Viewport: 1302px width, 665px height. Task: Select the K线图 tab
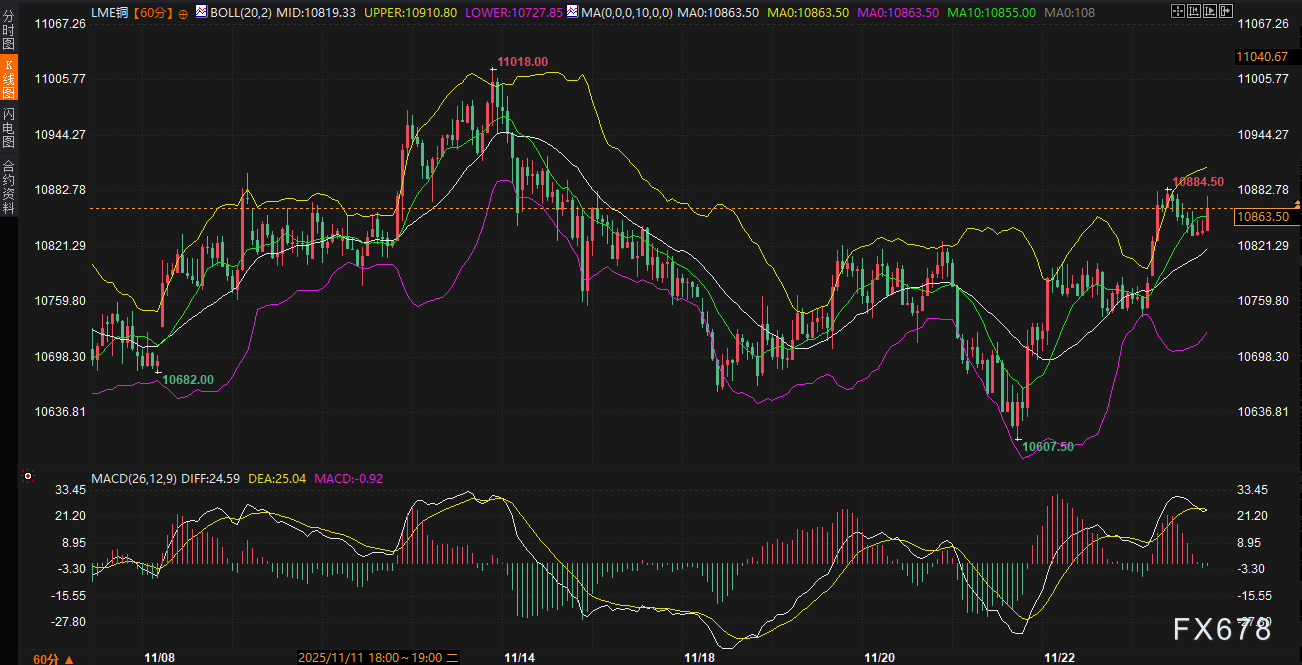pos(9,76)
